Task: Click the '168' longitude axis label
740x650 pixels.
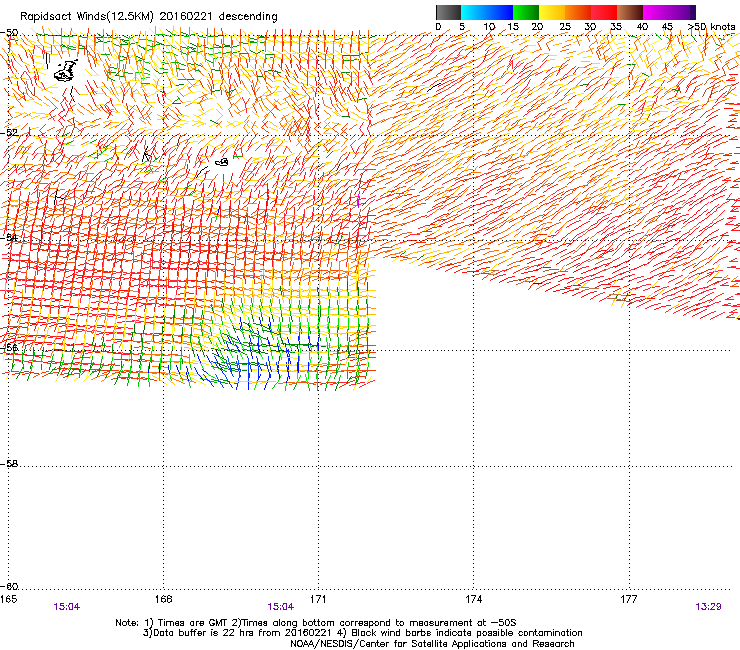Action: pyautogui.click(x=163, y=599)
